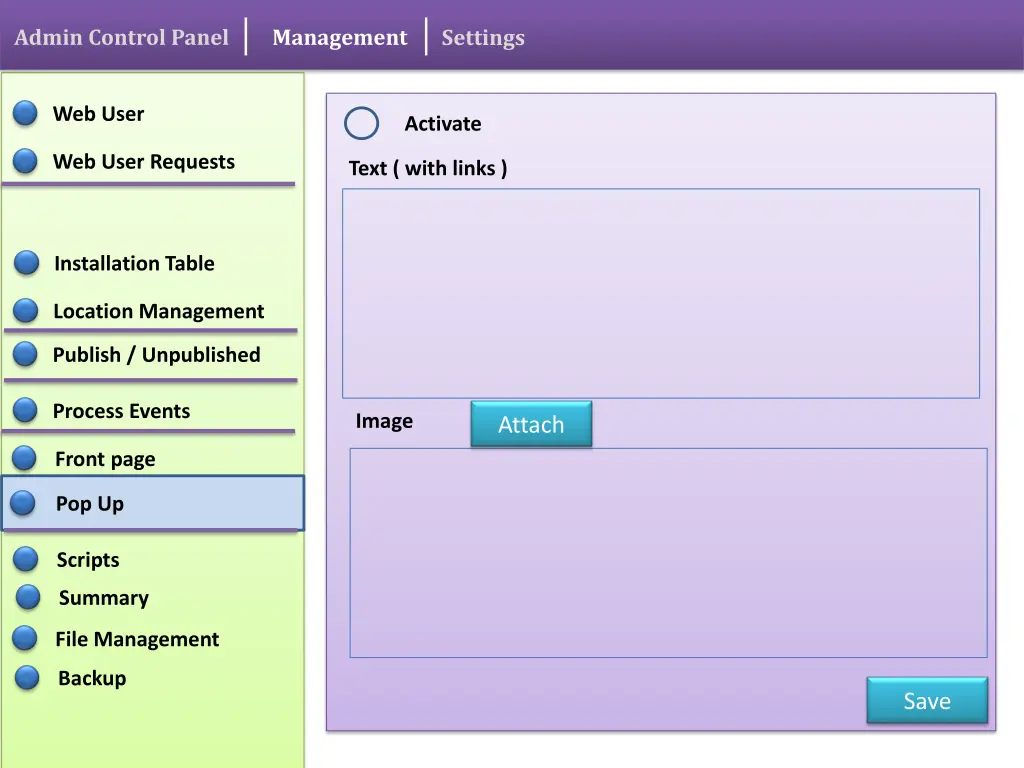
Task: Click inside the Text with links field
Action: point(660,293)
